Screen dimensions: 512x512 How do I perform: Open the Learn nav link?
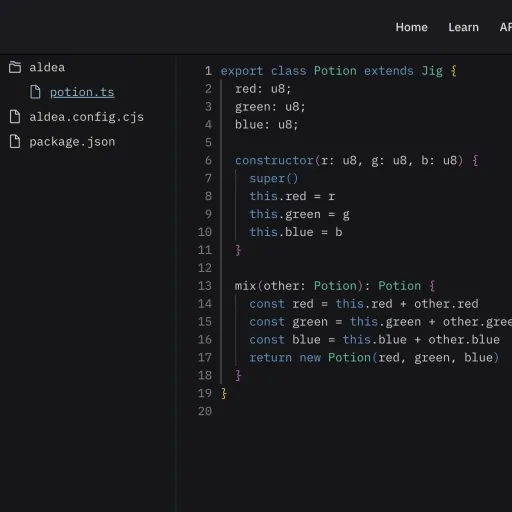[x=463, y=27]
